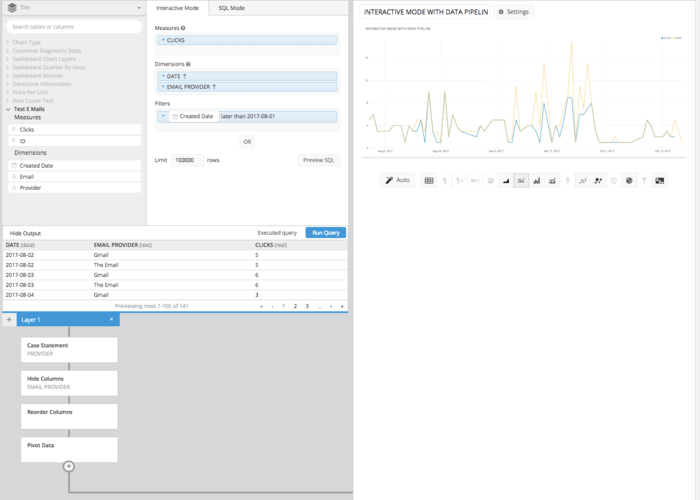Open the CLICKS measure dropdown
Viewport: 700px width, 500px height.
point(162,40)
